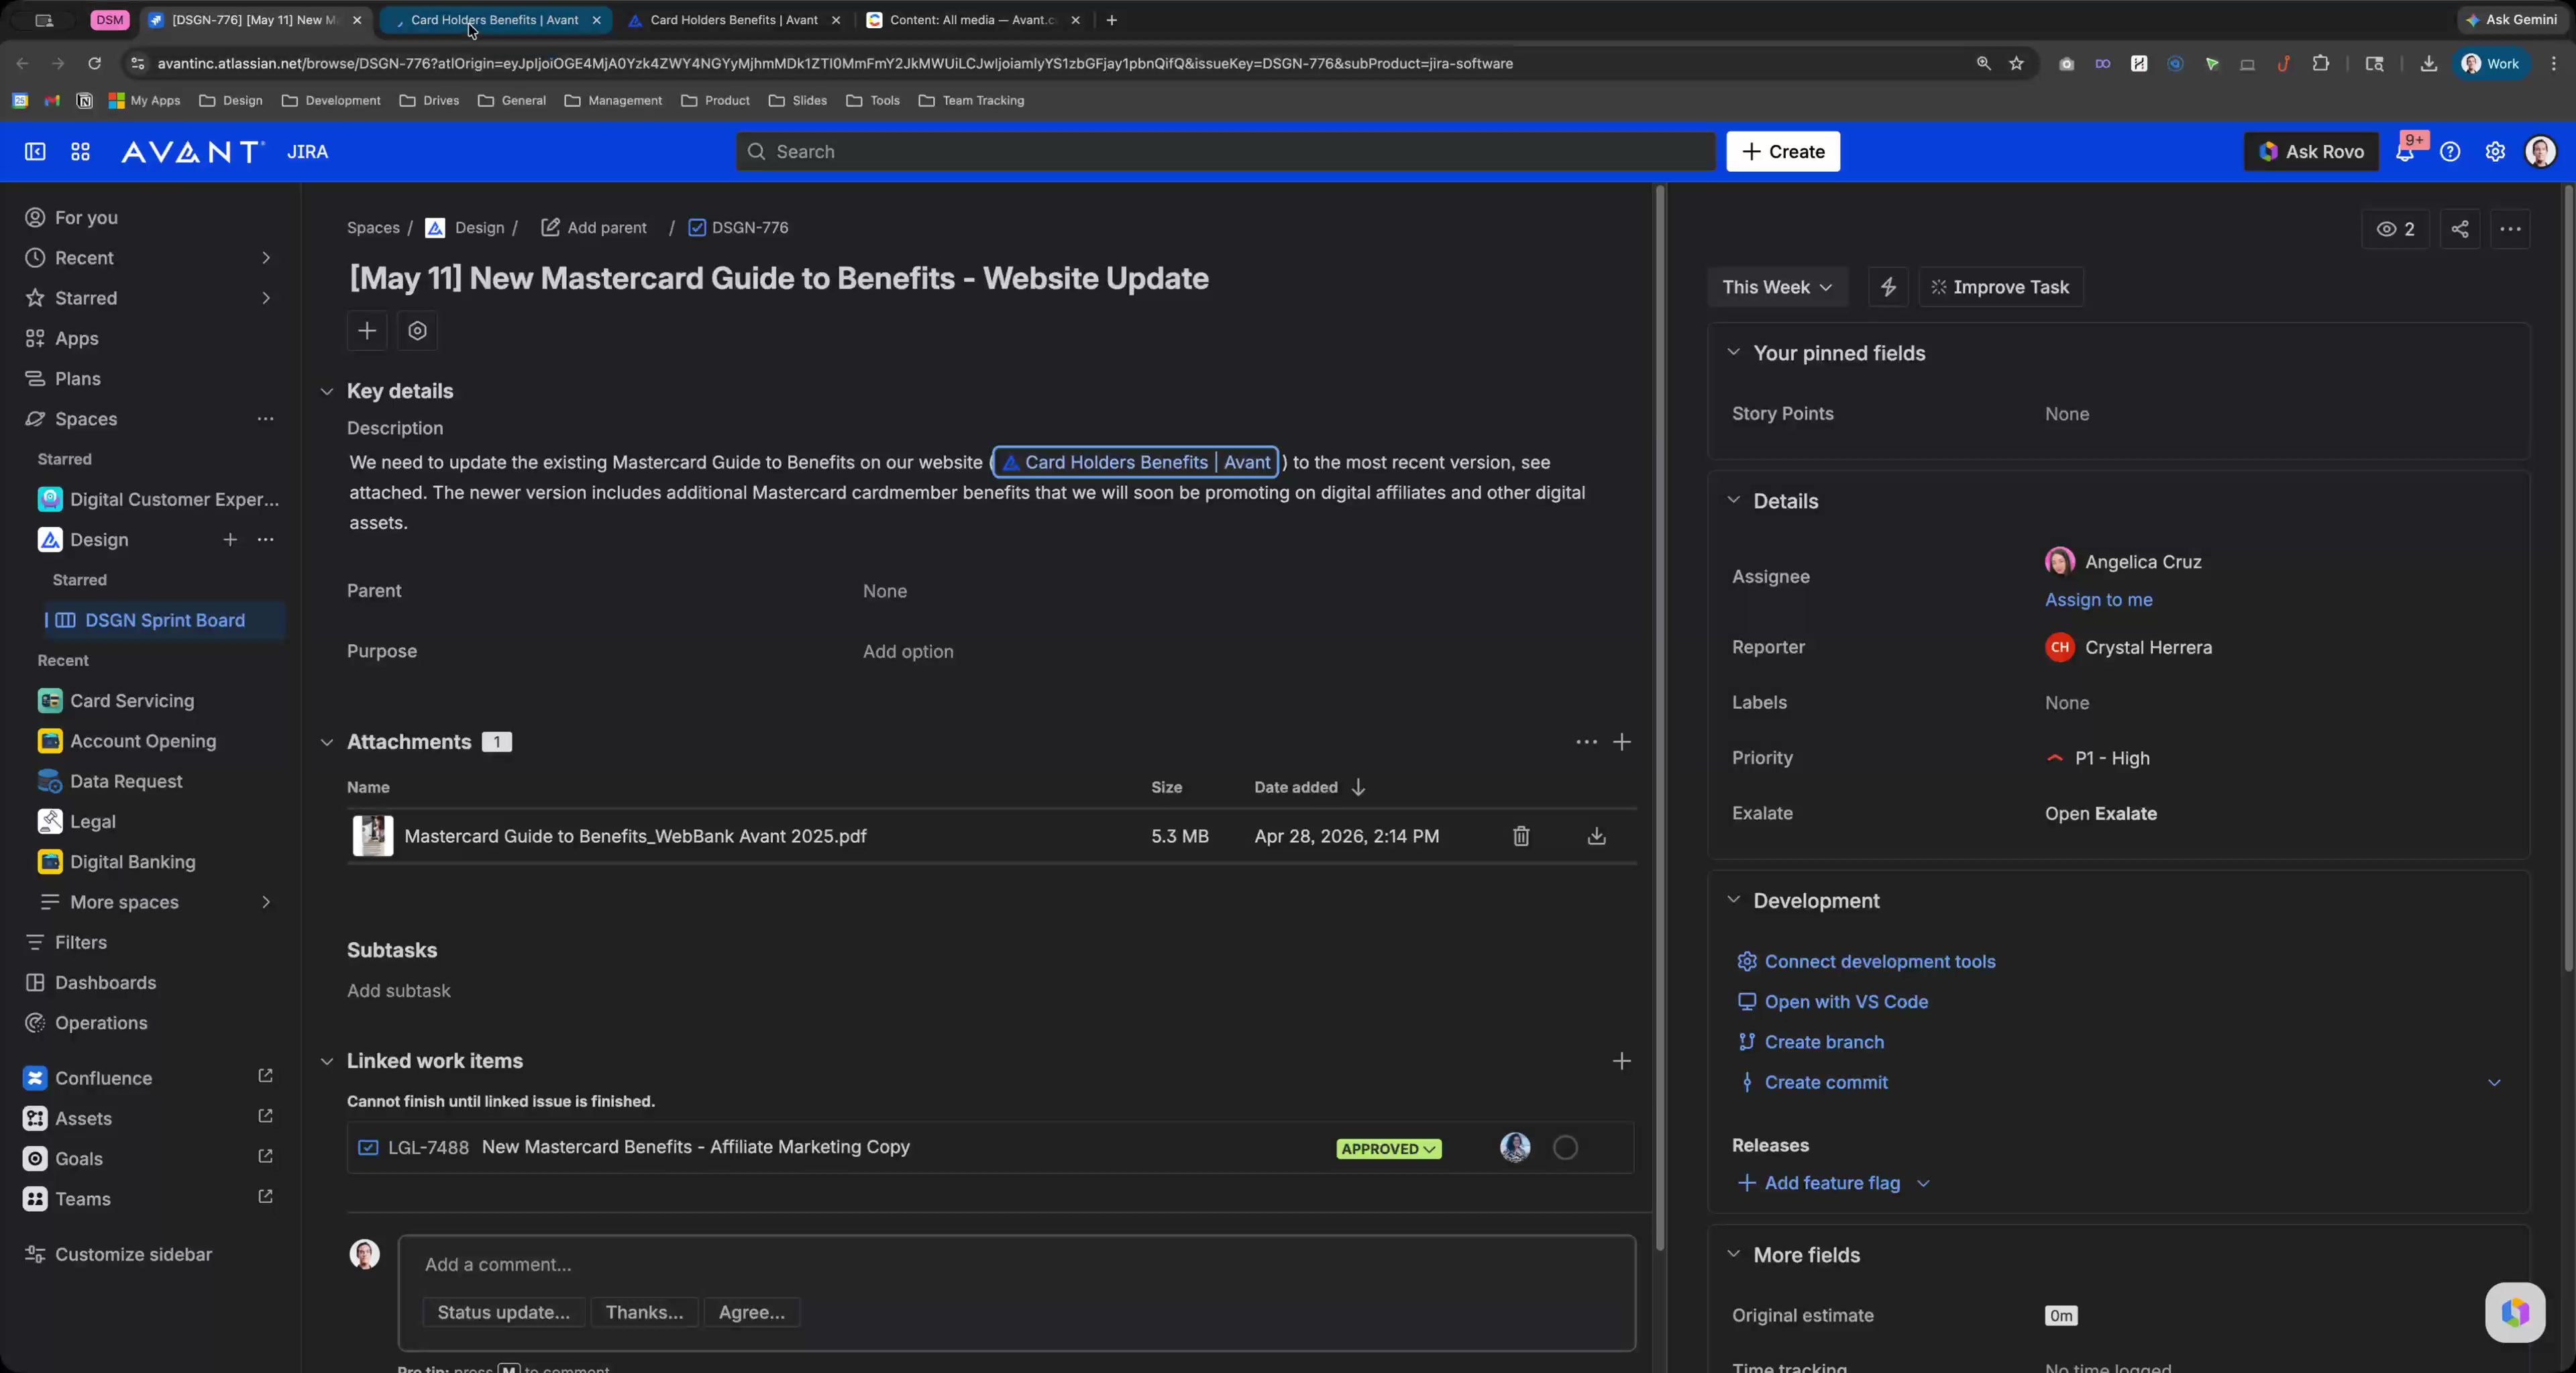Image resolution: width=2576 pixels, height=1373 pixels.
Task: Add a linked work item
Action: coord(1622,1061)
